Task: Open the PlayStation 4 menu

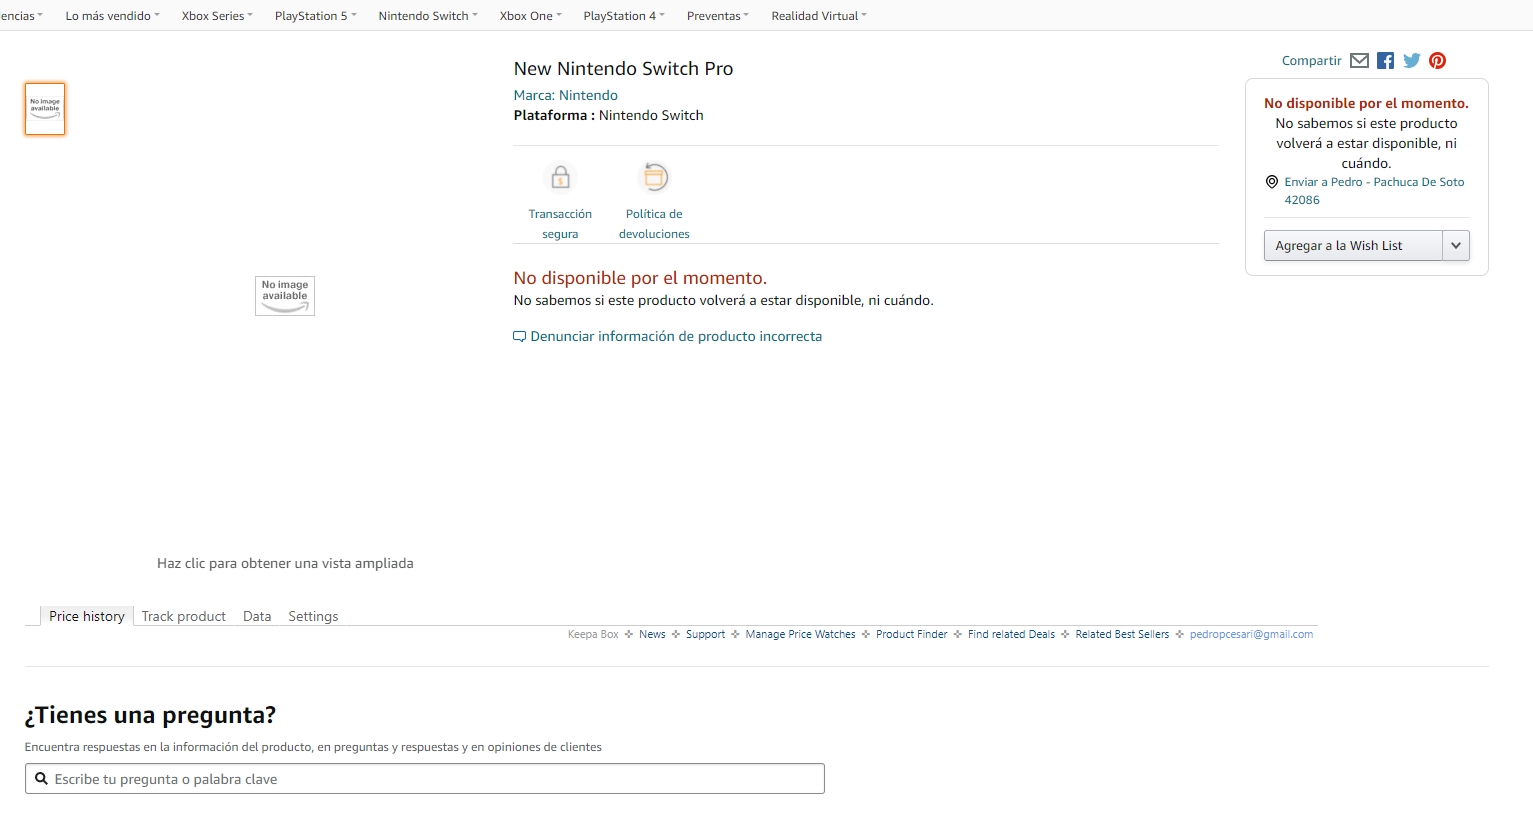Action: 624,16
